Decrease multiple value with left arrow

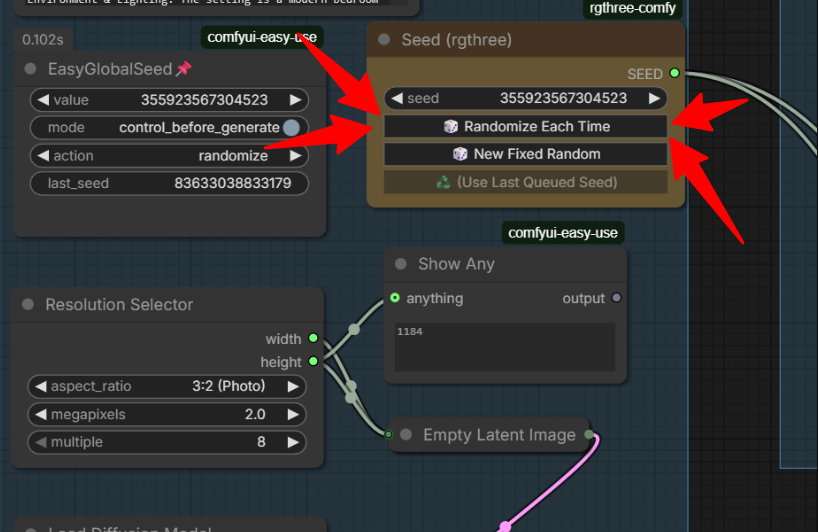[x=41, y=442]
